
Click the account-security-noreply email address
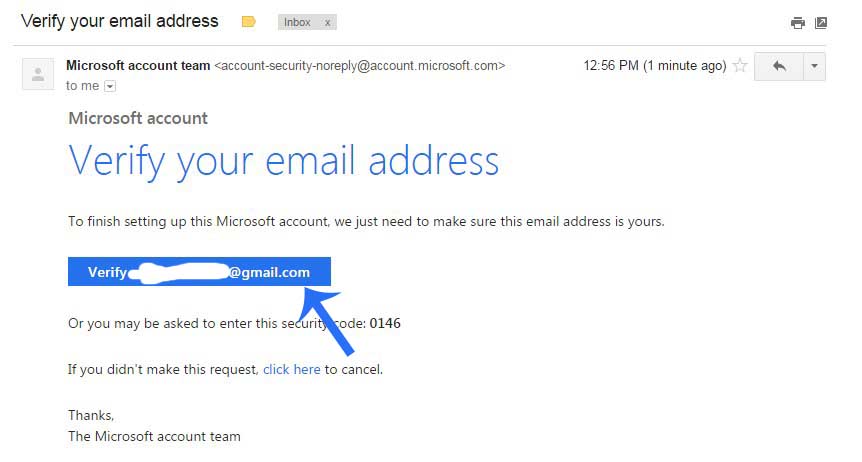(360, 65)
